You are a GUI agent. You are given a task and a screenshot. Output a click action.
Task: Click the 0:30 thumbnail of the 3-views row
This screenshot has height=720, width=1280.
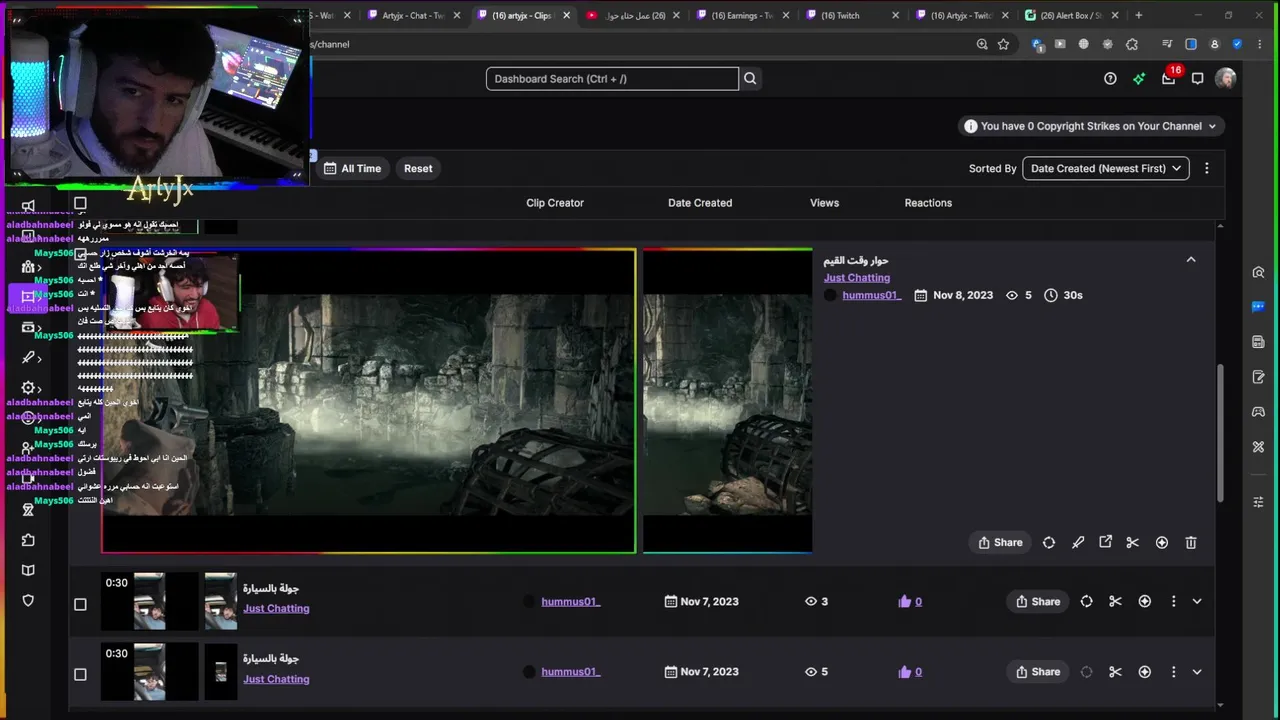(150, 601)
